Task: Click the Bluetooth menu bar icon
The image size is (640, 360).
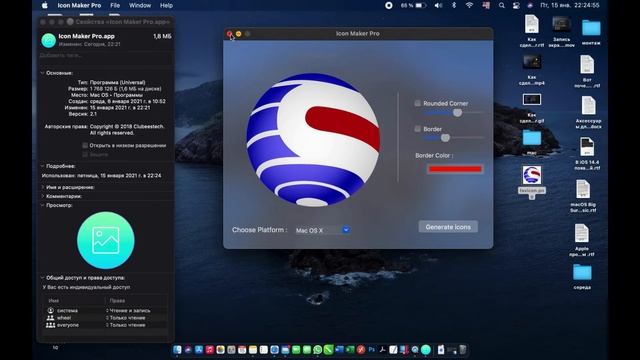Action: point(454,5)
